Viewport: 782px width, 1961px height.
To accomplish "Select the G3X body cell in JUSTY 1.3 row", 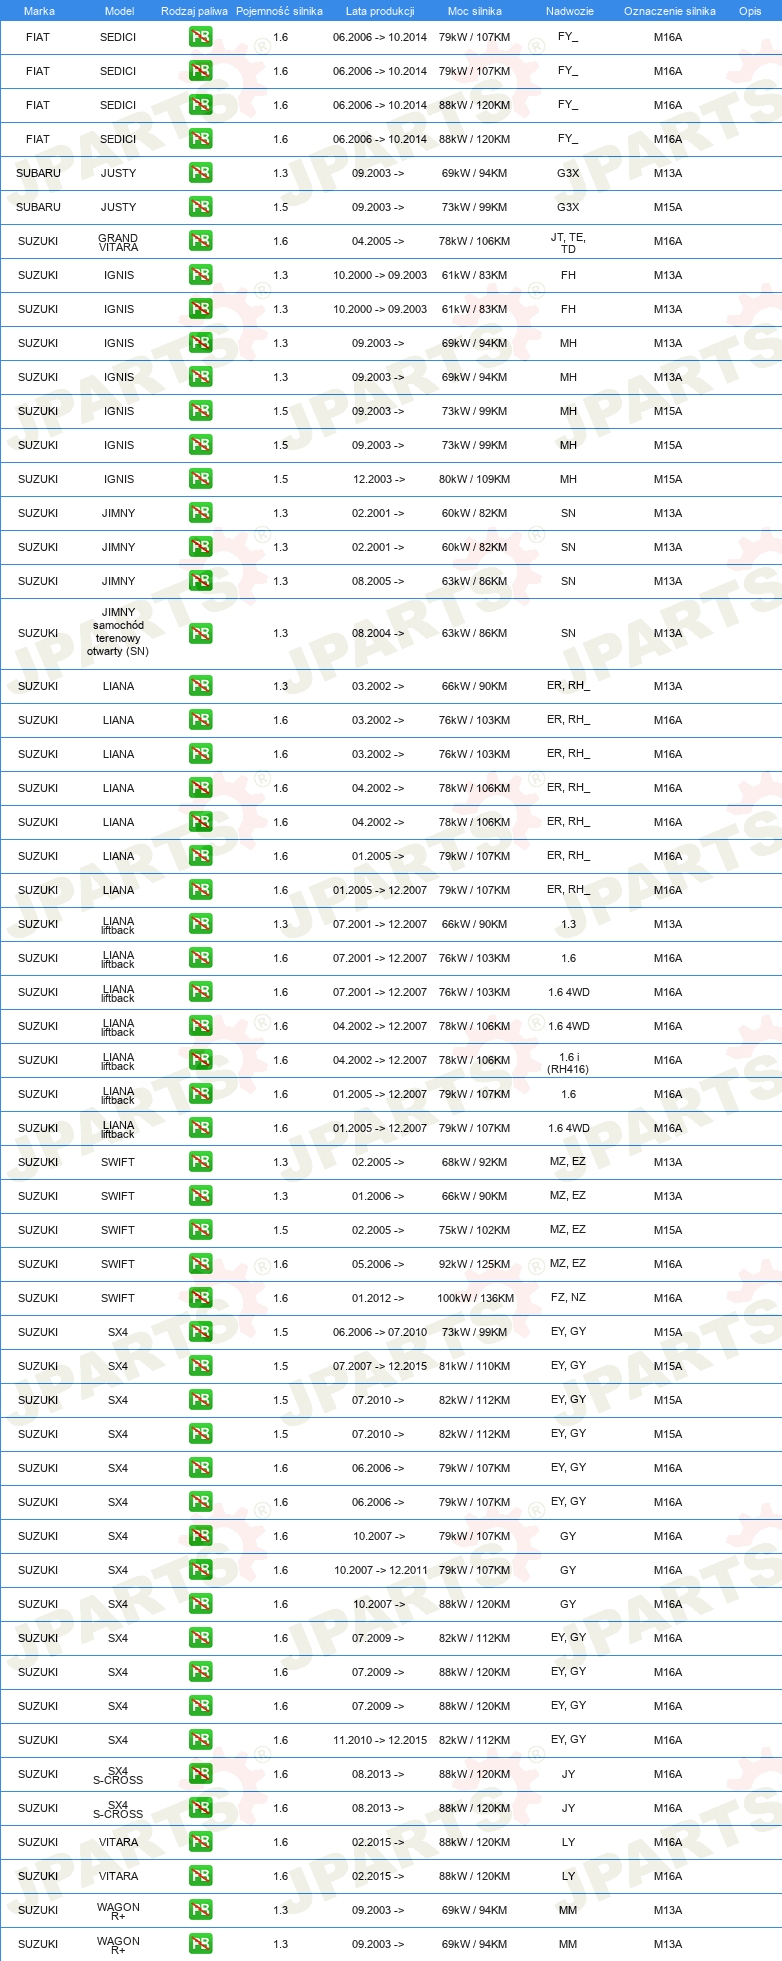I will coord(568,173).
